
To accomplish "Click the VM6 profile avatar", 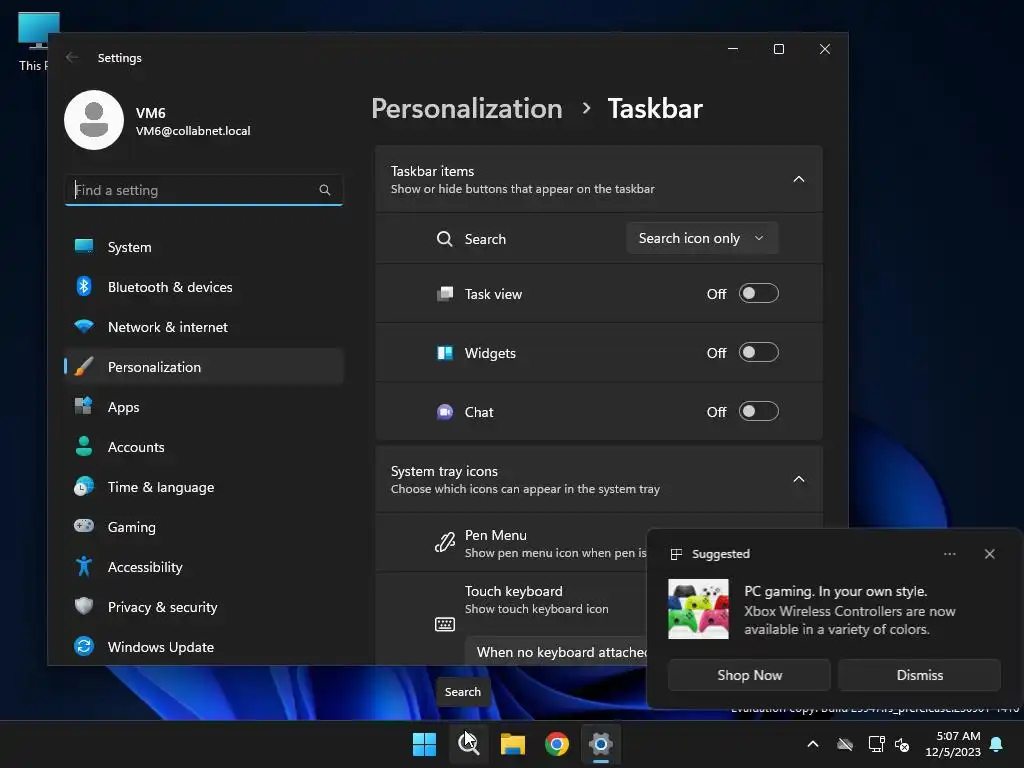I will tap(94, 120).
